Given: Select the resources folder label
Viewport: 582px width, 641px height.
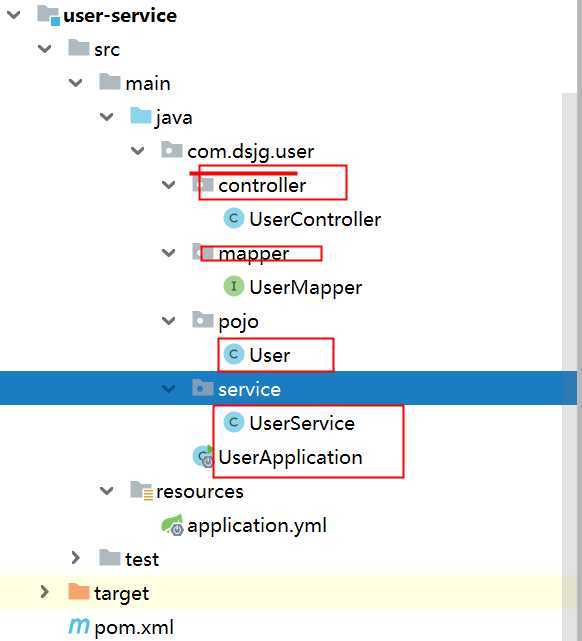Looking at the screenshot, I should pos(199,491).
